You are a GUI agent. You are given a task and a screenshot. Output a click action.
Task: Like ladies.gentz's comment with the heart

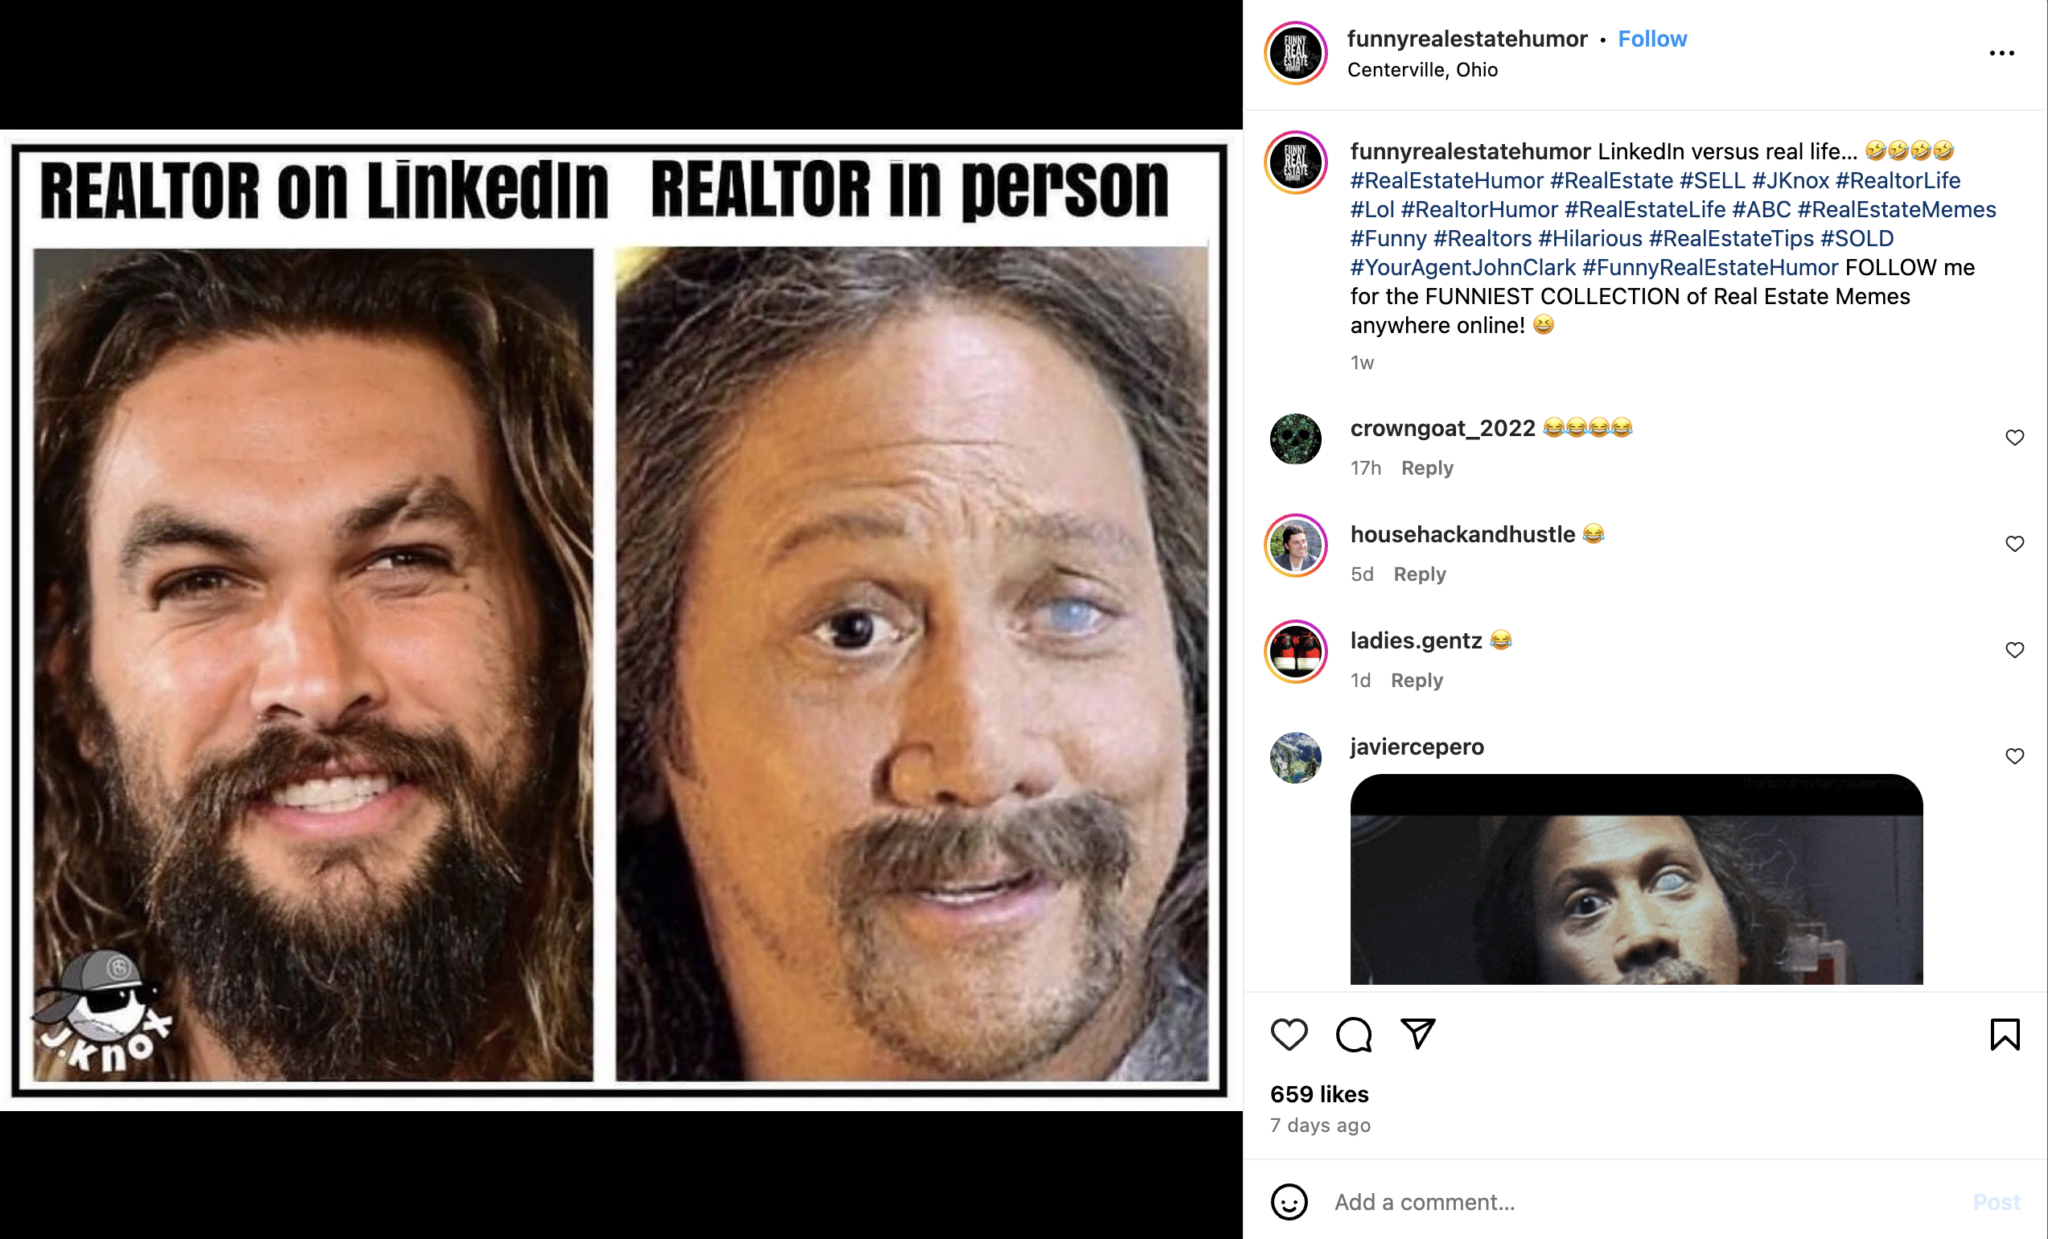coord(2014,650)
